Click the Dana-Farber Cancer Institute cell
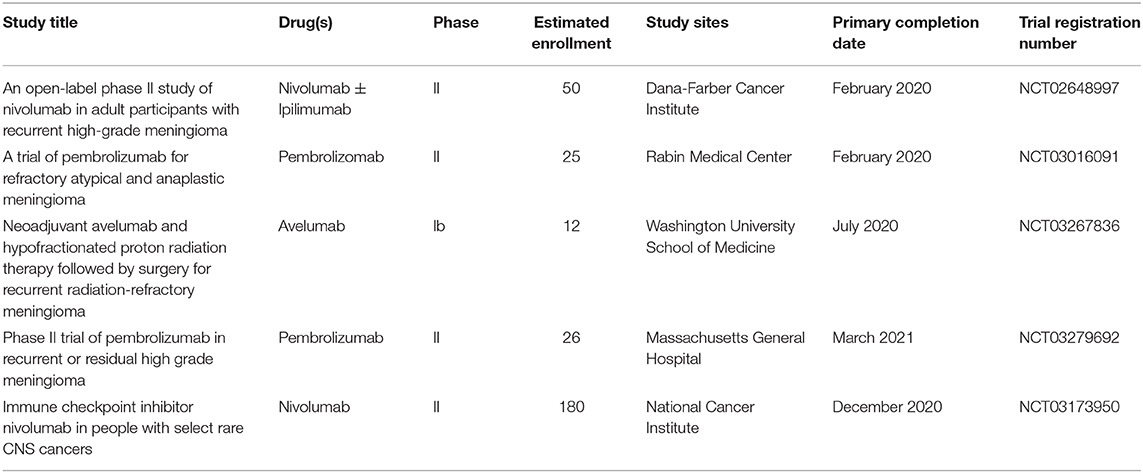This screenshot has height=473, width=1143. pos(715,99)
